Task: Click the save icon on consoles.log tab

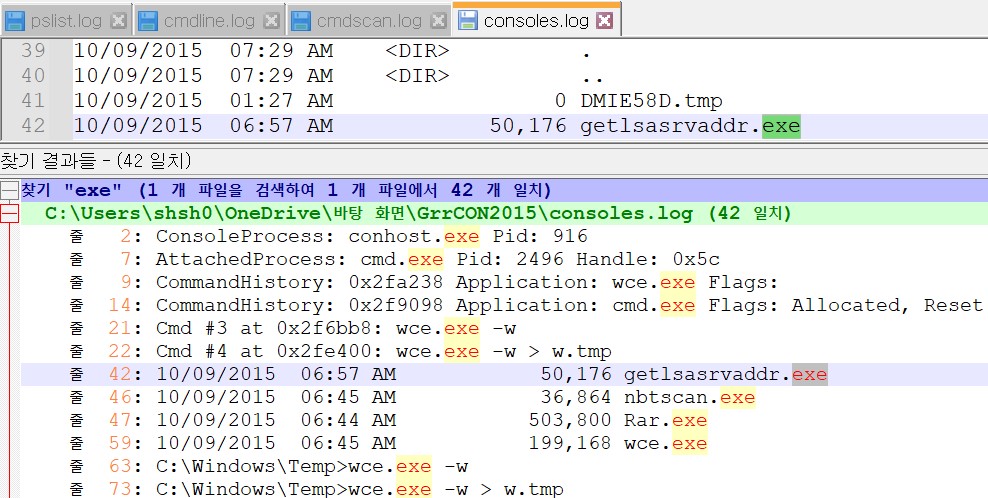Action: (x=468, y=21)
